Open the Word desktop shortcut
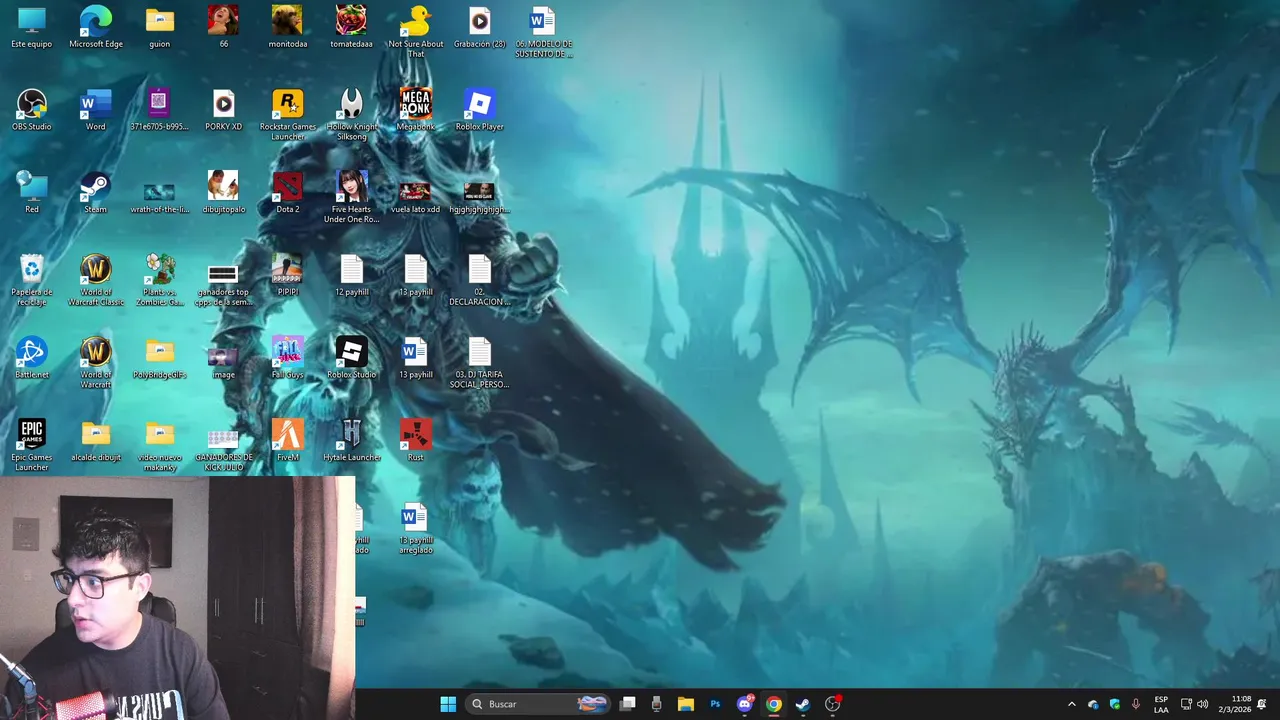This screenshot has width=1280, height=720. (x=96, y=110)
